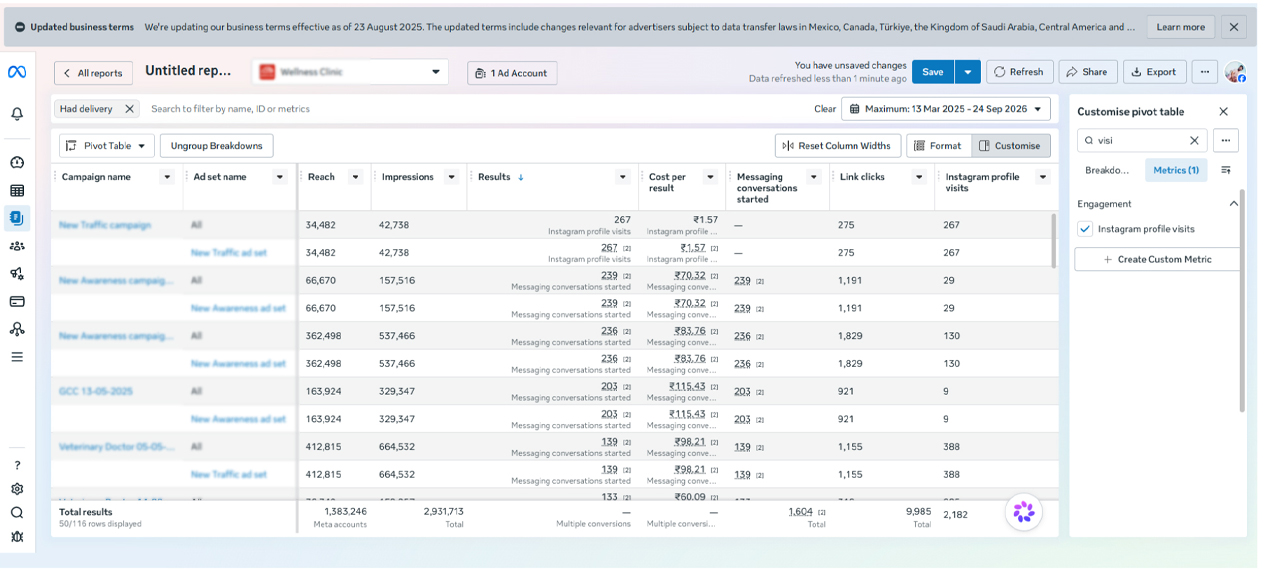The width and height of the screenshot is (1280, 572).
Task: Open the Pivot Table view dropdown
Action: 107,146
